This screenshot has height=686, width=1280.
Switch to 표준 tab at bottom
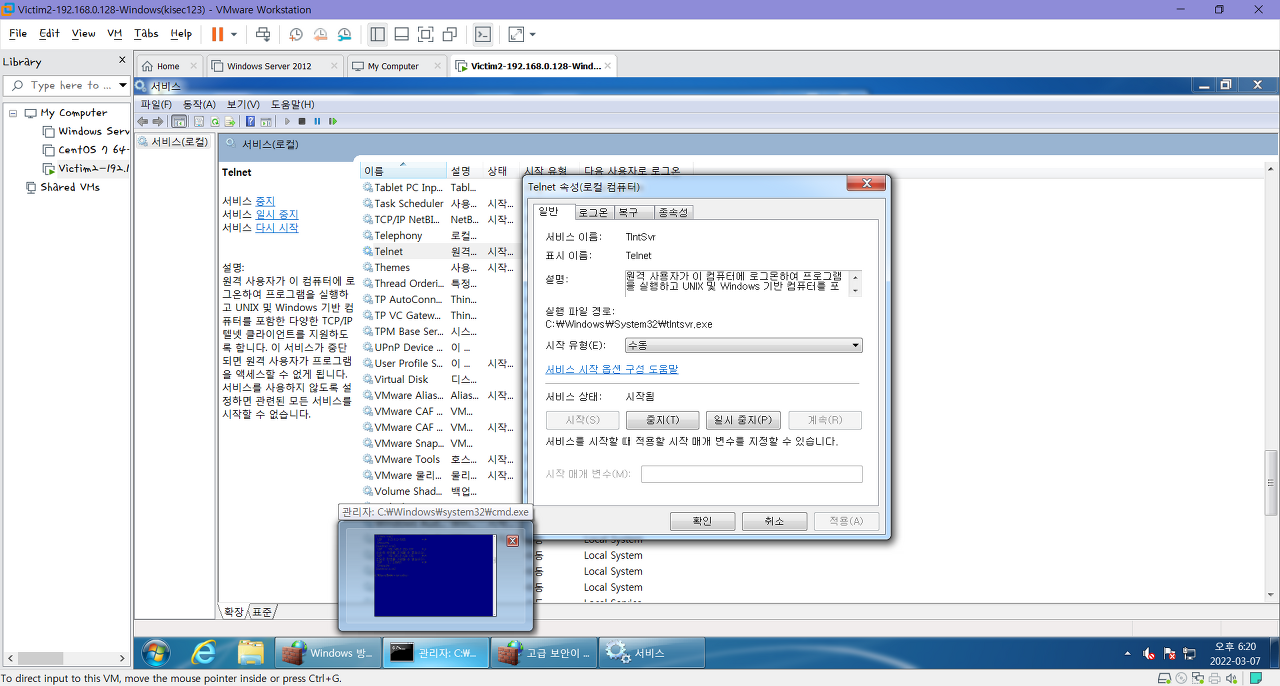(262, 611)
